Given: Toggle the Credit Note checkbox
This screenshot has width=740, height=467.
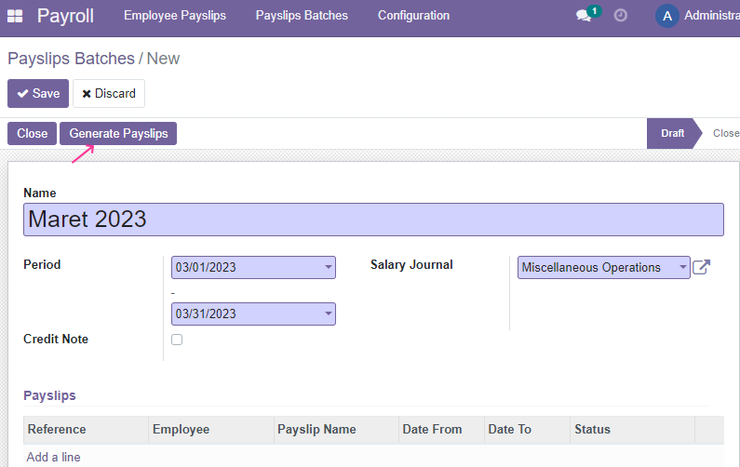Looking at the screenshot, I should (177, 339).
